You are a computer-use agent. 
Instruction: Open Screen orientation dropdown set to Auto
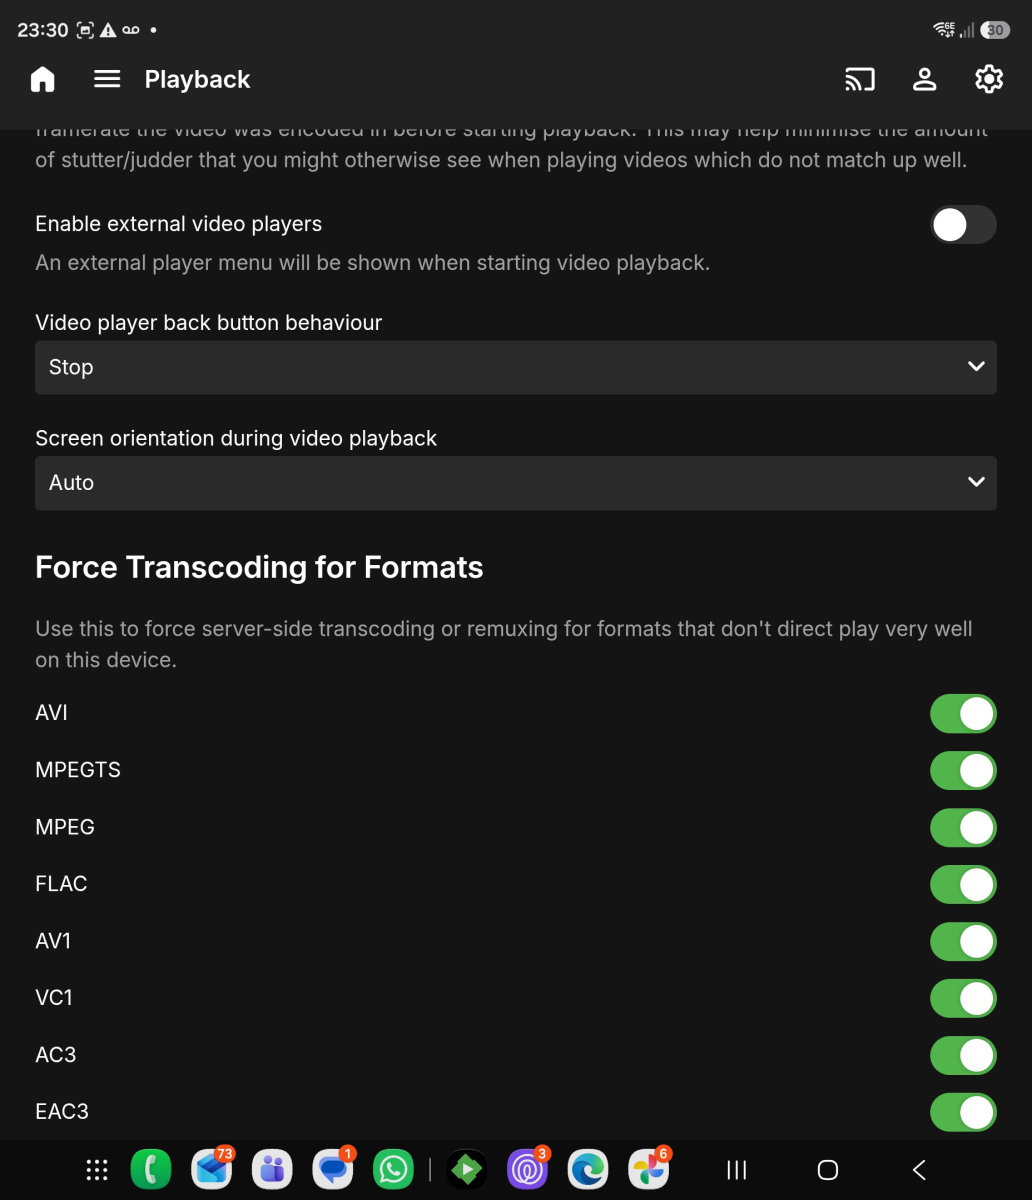coord(516,483)
